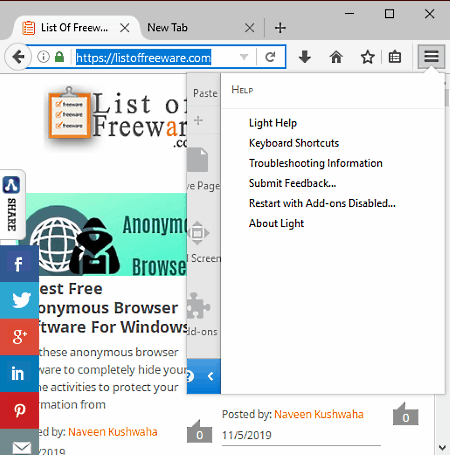The width and height of the screenshot is (450, 455).
Task: Choose Submit Feedback...
Action: coord(292,183)
